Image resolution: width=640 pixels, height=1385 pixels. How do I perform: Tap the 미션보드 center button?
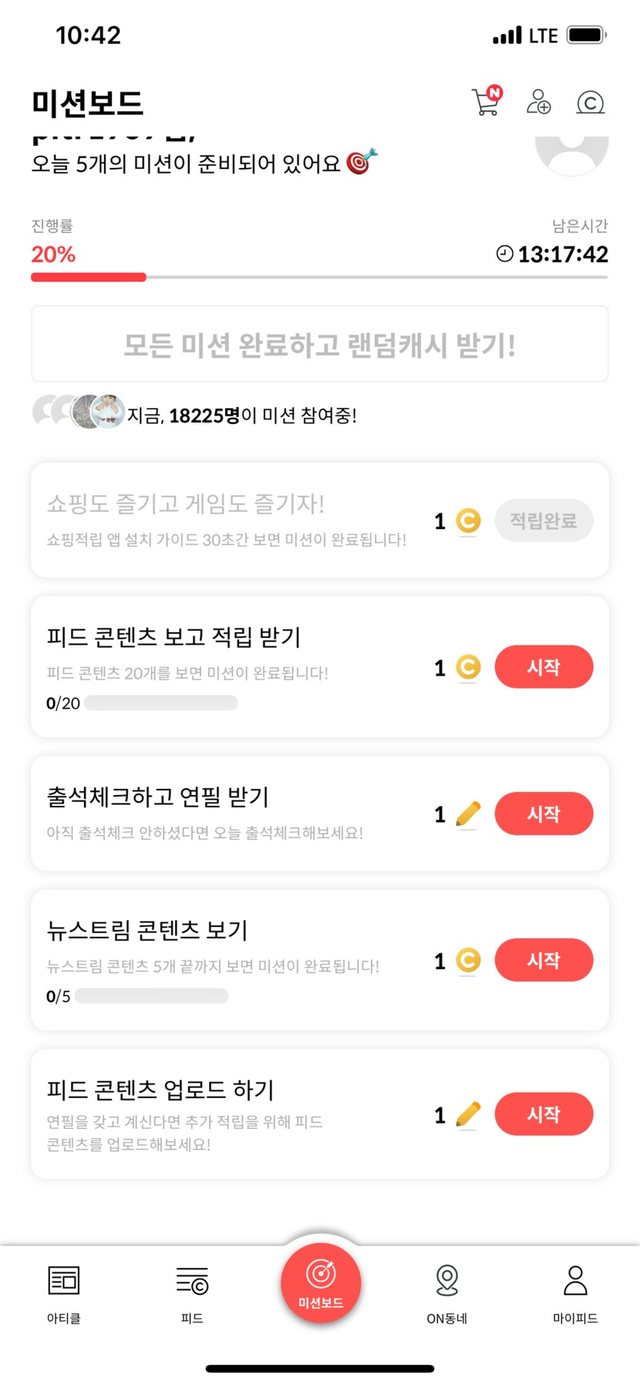tap(320, 1283)
